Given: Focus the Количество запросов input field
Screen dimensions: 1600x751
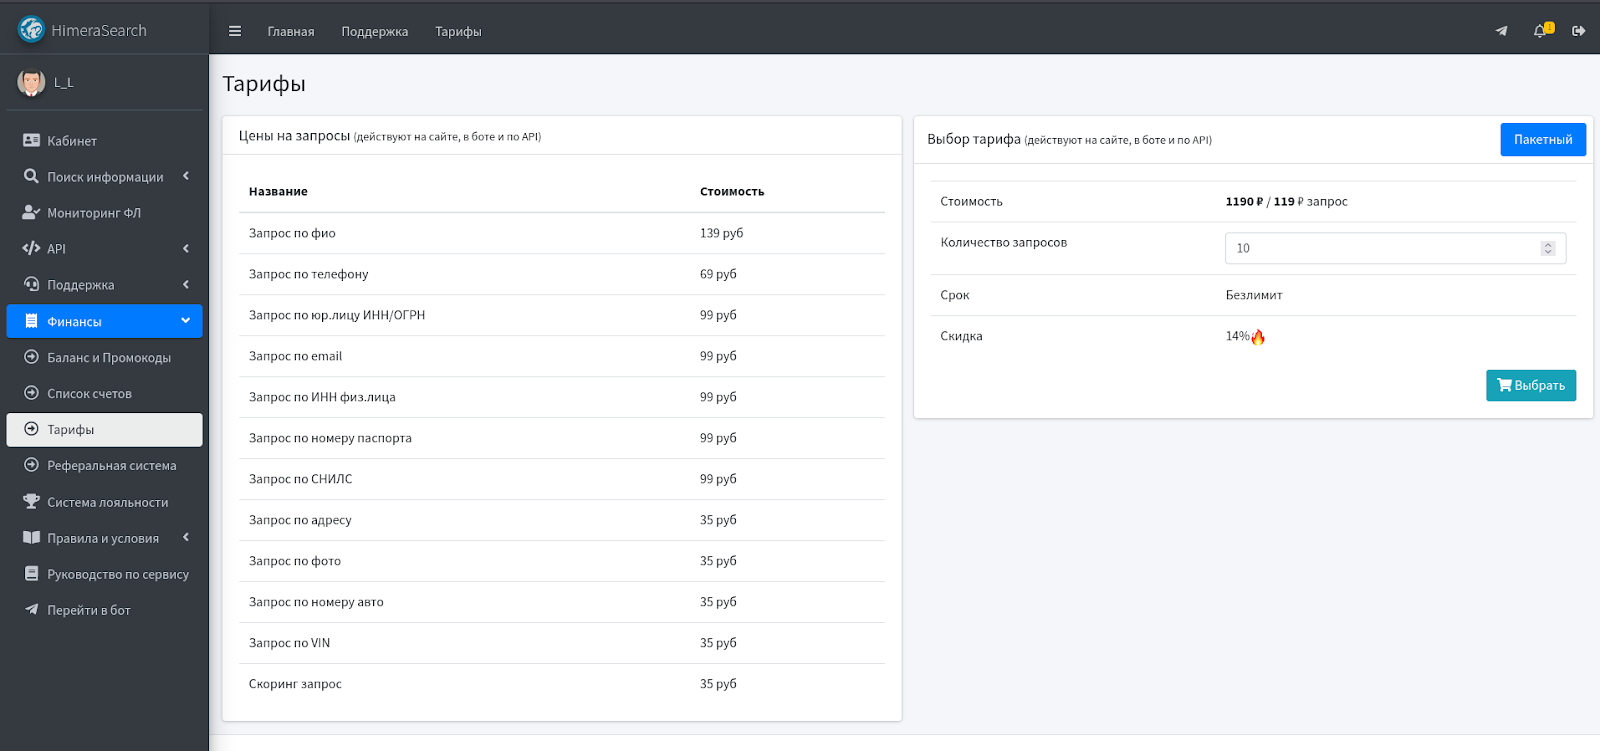Looking at the screenshot, I should coord(1380,248).
